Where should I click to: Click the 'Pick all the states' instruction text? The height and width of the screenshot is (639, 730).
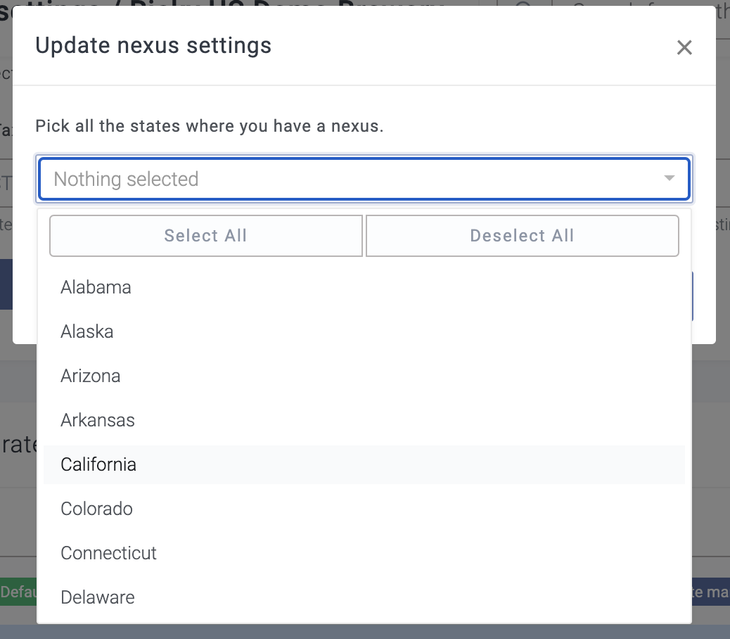209,126
